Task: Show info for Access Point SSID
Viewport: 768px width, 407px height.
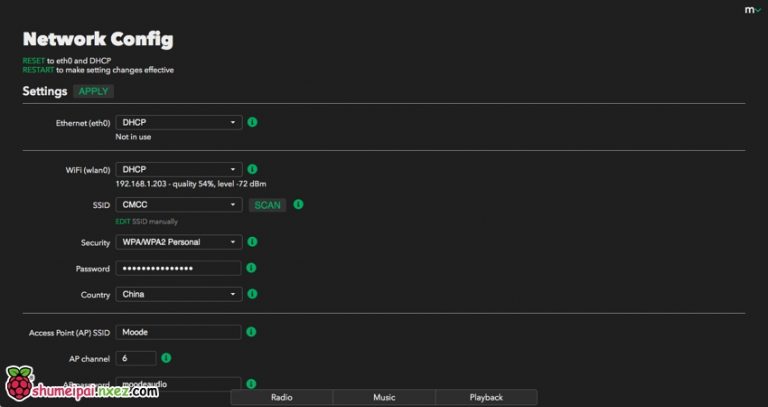Action: (252, 332)
